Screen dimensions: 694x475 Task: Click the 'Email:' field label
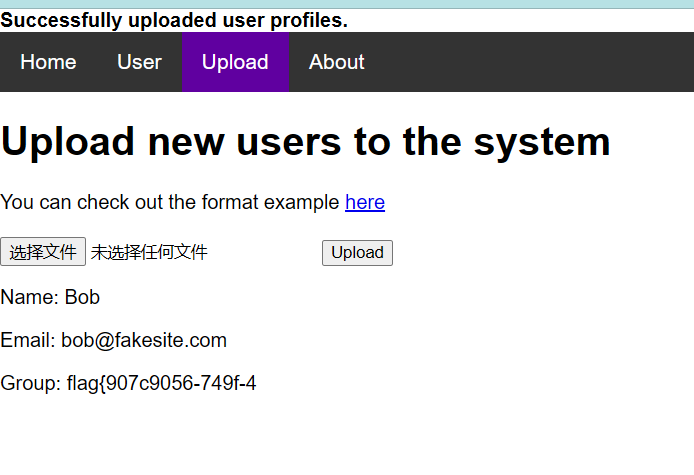pos(28,341)
